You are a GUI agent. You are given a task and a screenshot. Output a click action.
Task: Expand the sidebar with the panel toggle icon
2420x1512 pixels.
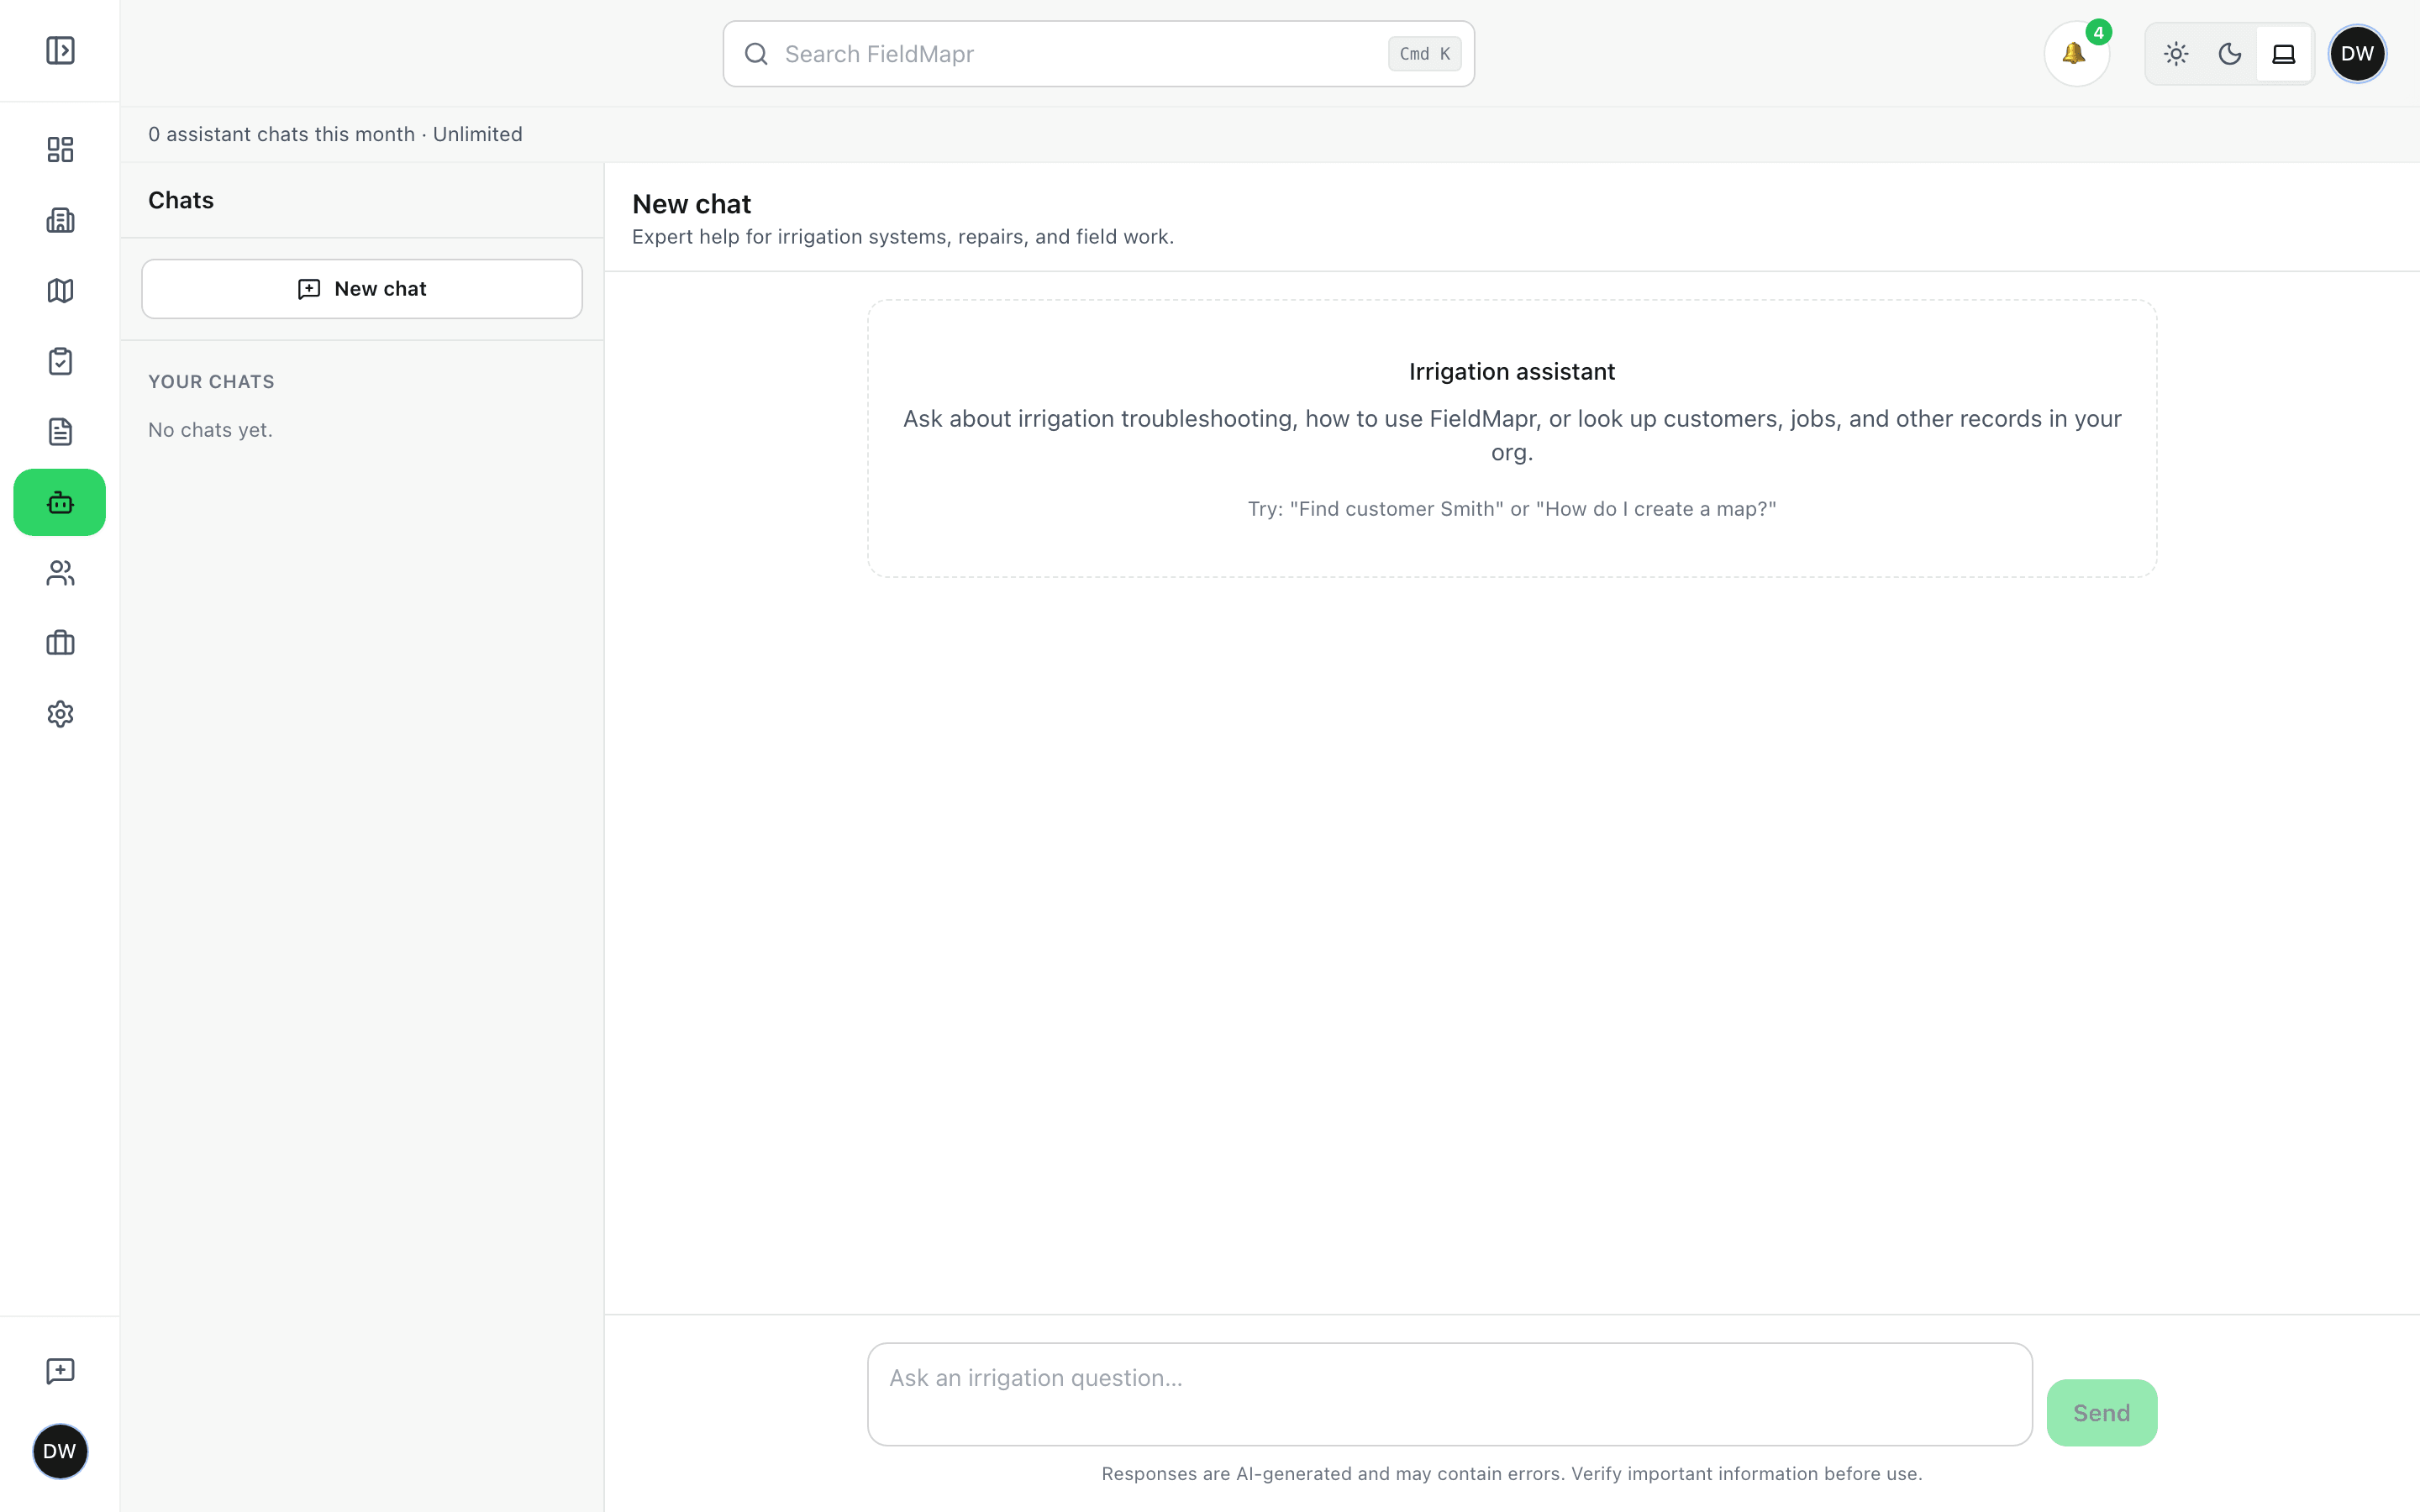point(60,50)
